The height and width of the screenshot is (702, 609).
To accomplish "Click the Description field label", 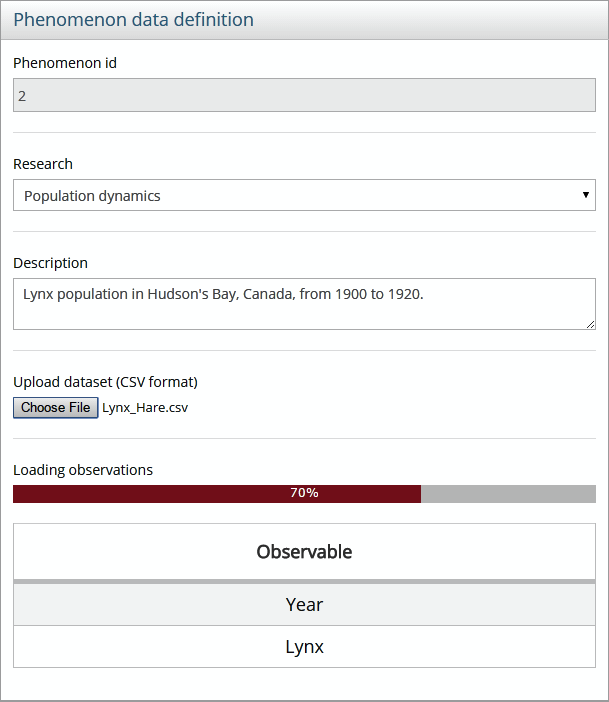I will (50, 263).
